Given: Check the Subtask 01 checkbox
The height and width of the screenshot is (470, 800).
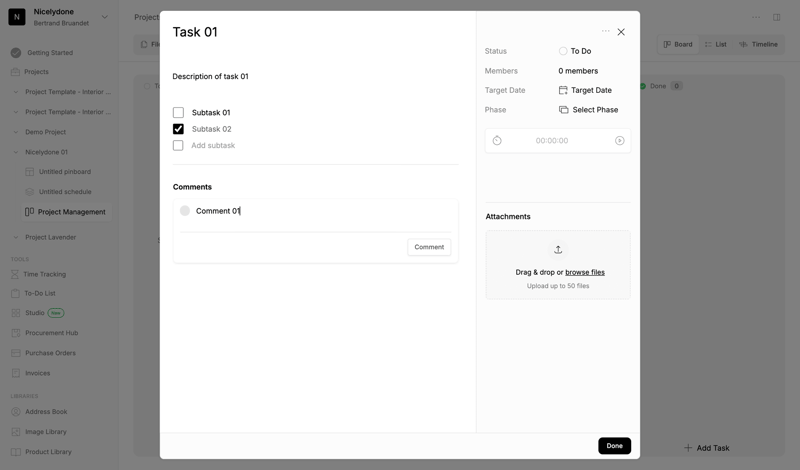Looking at the screenshot, I should (178, 112).
